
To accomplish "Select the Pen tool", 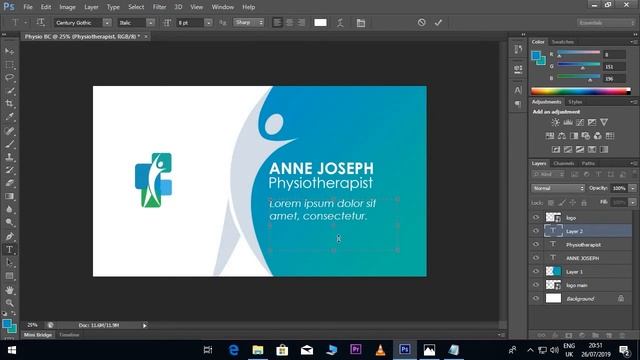I will [x=9, y=236].
